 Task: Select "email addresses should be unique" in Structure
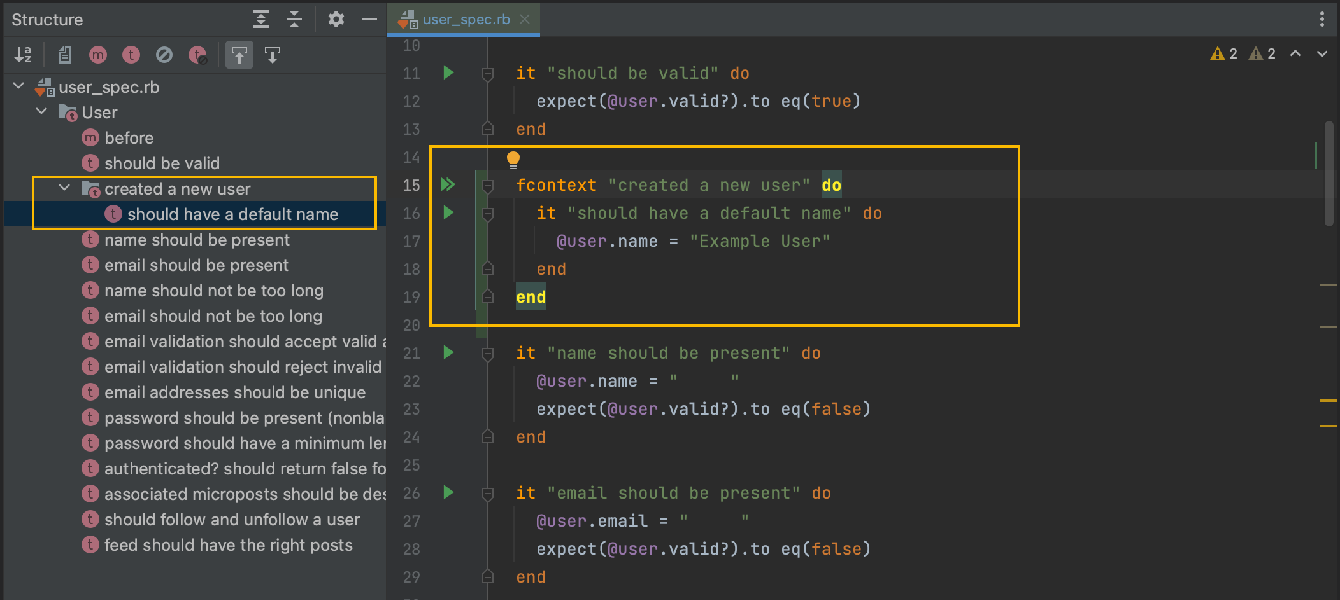point(235,392)
